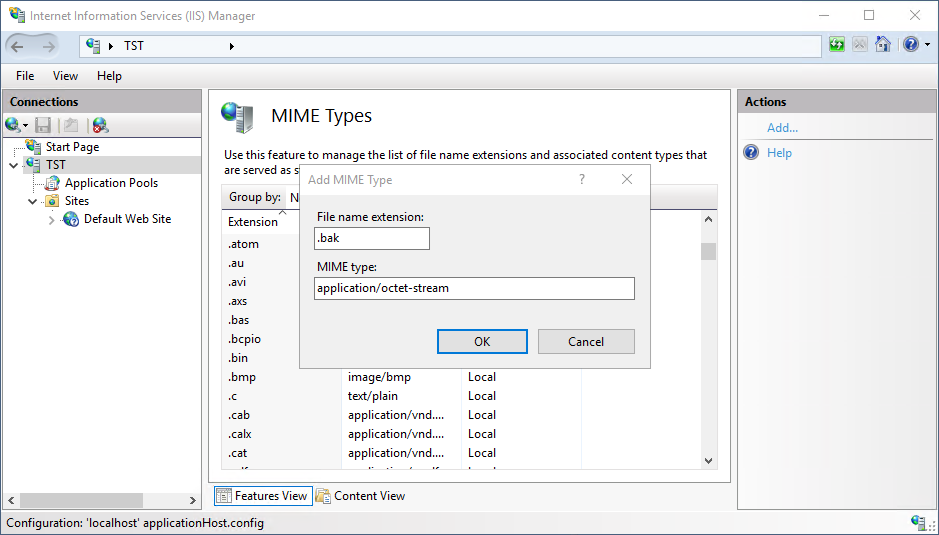Select the .axs extension row
This screenshot has width=939, height=535.
238,301
